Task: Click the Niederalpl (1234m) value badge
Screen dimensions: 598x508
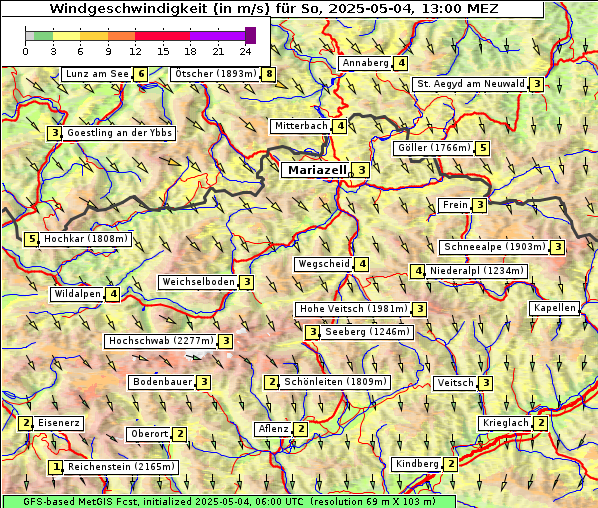Action: pyautogui.click(x=418, y=271)
